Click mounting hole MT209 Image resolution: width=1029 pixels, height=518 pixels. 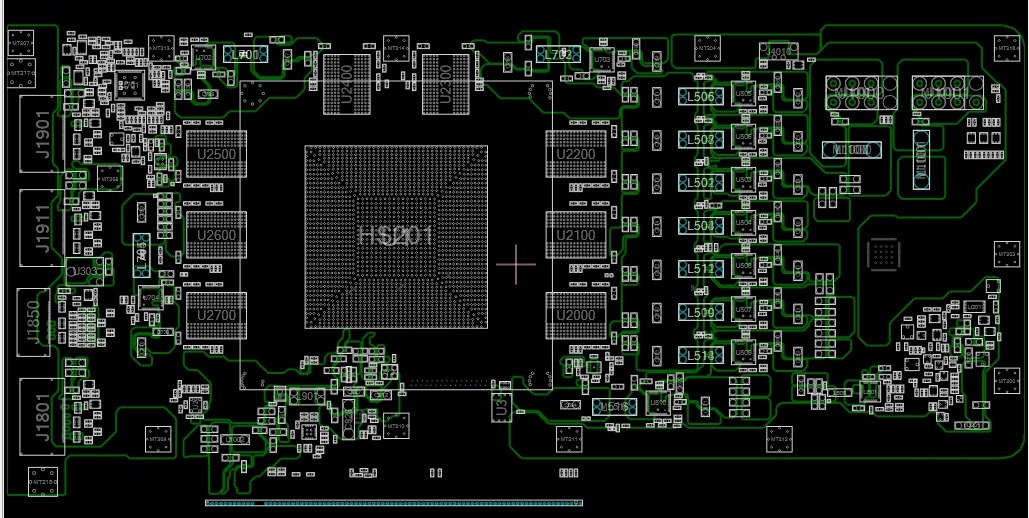tap(158, 439)
